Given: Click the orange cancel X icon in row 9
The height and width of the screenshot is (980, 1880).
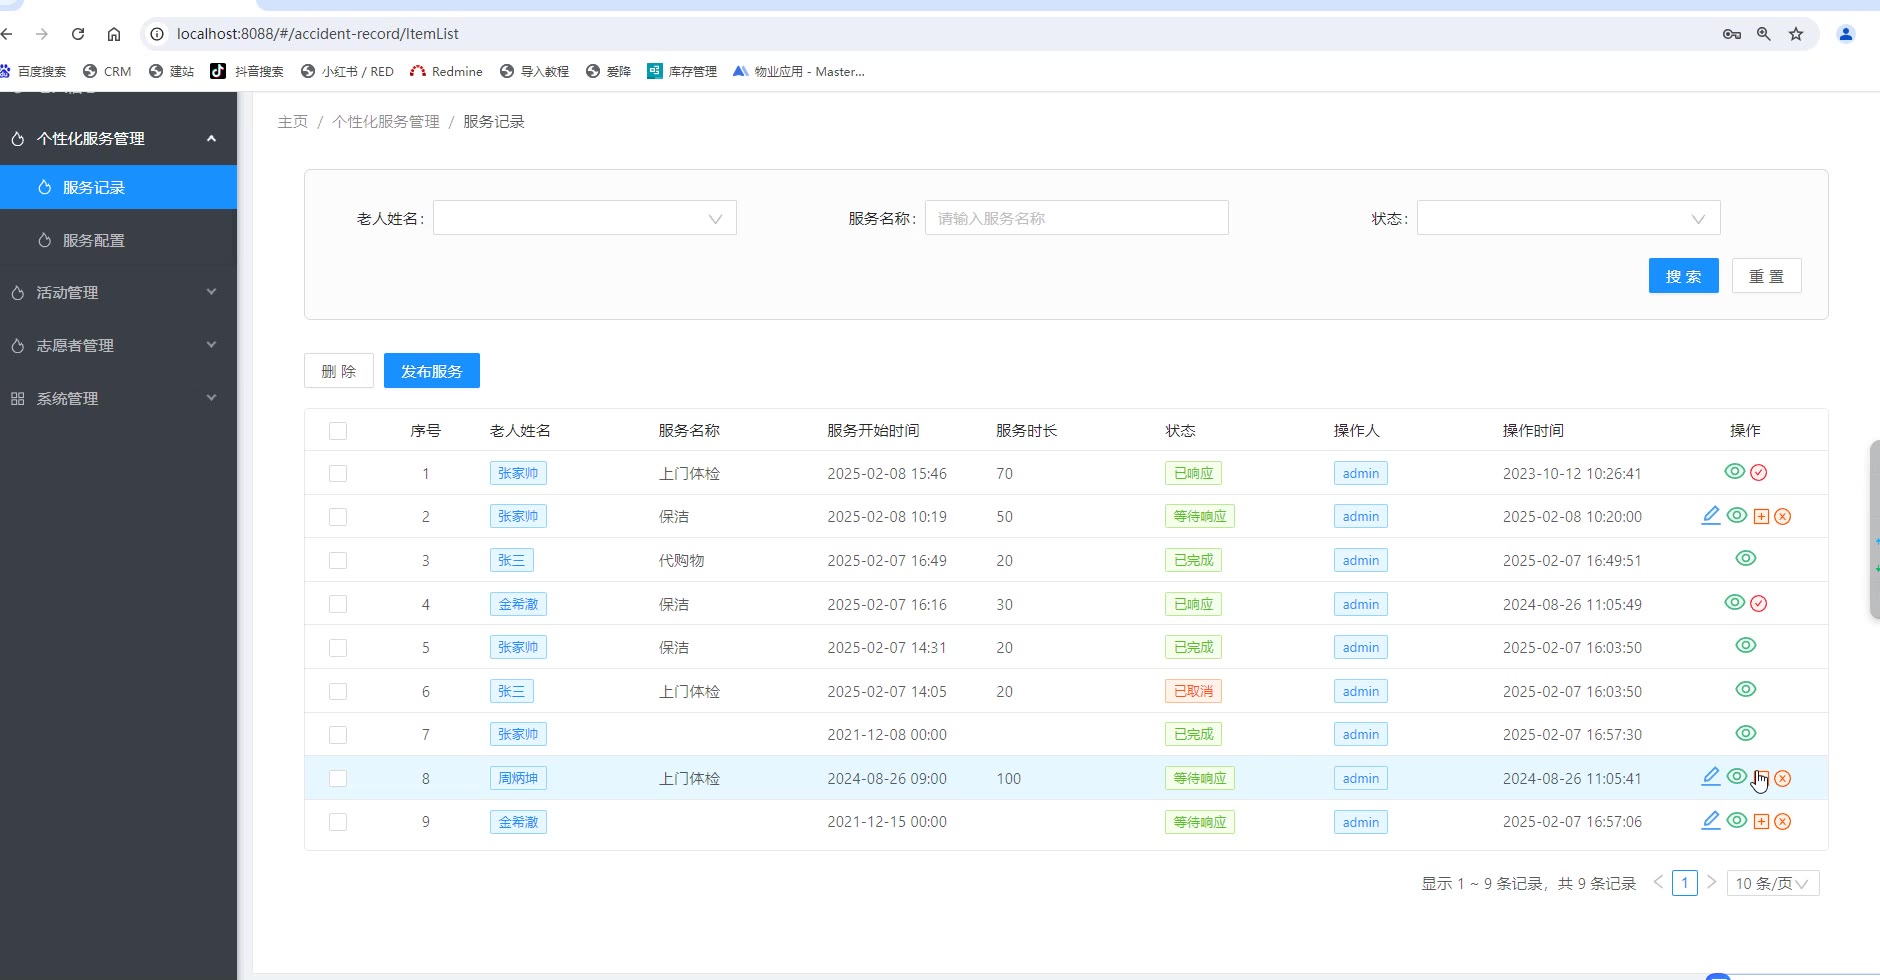Looking at the screenshot, I should 1782,822.
